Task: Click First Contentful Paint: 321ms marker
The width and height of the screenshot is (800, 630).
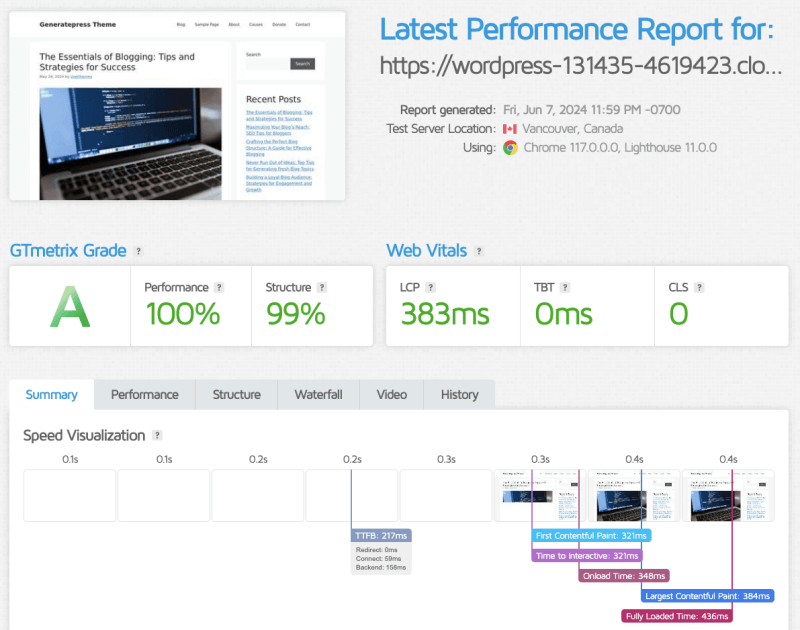Action: pos(591,536)
